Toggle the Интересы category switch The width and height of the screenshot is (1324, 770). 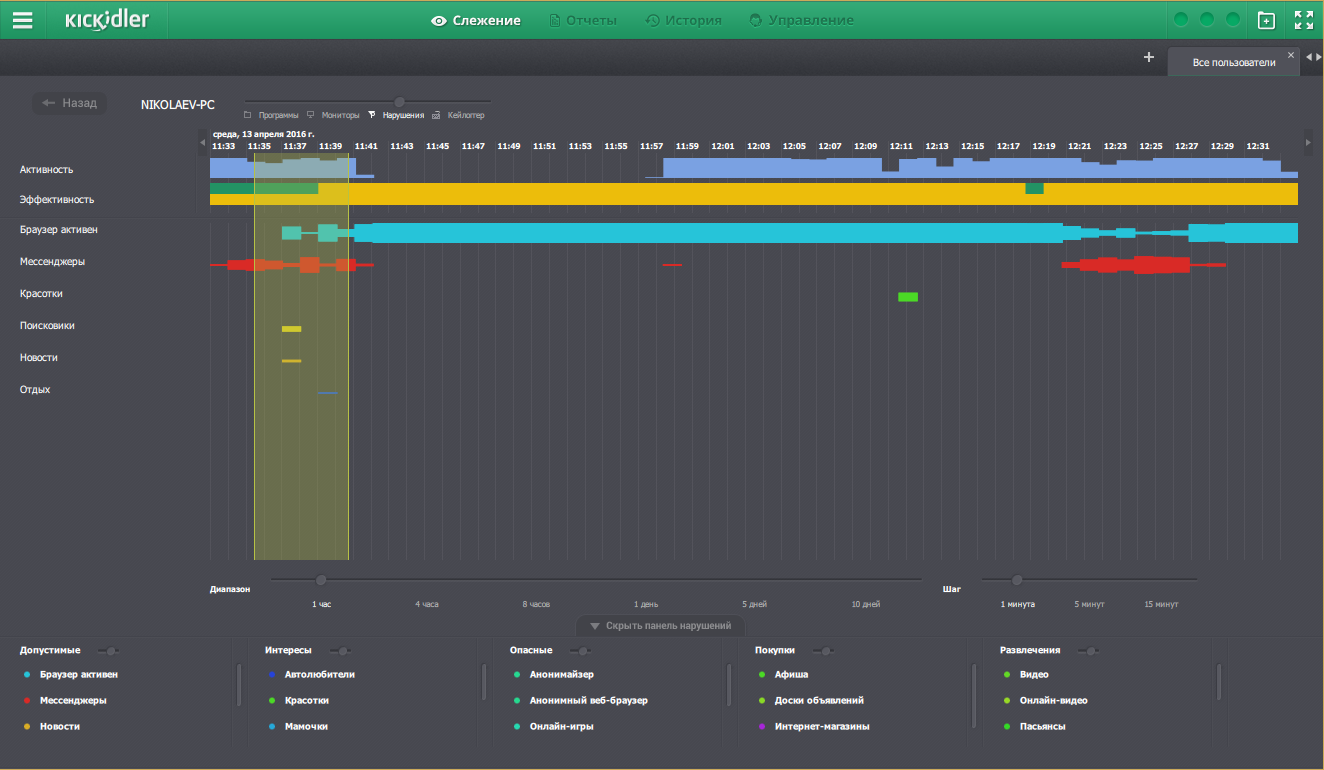[342, 651]
